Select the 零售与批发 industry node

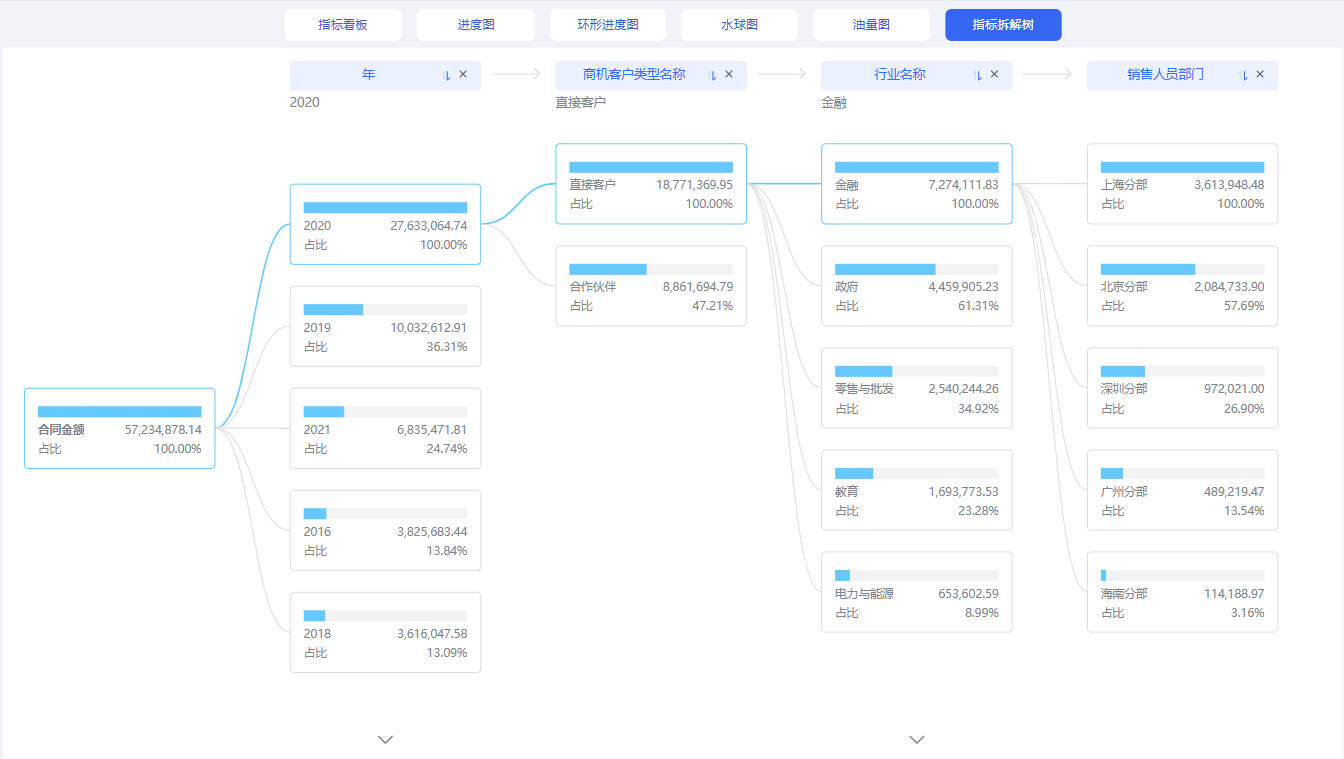(917, 388)
